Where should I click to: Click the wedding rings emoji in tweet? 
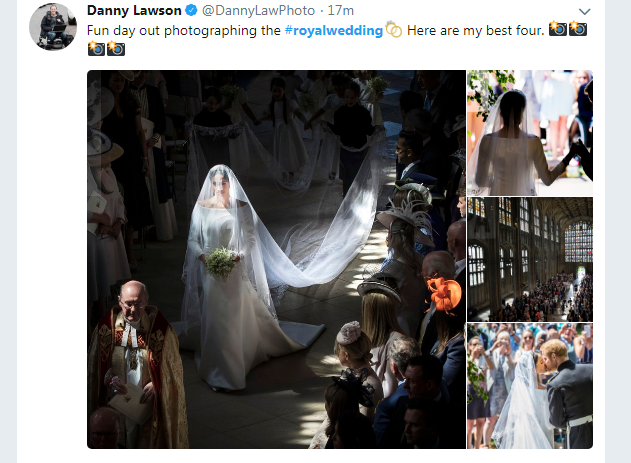[x=394, y=29]
